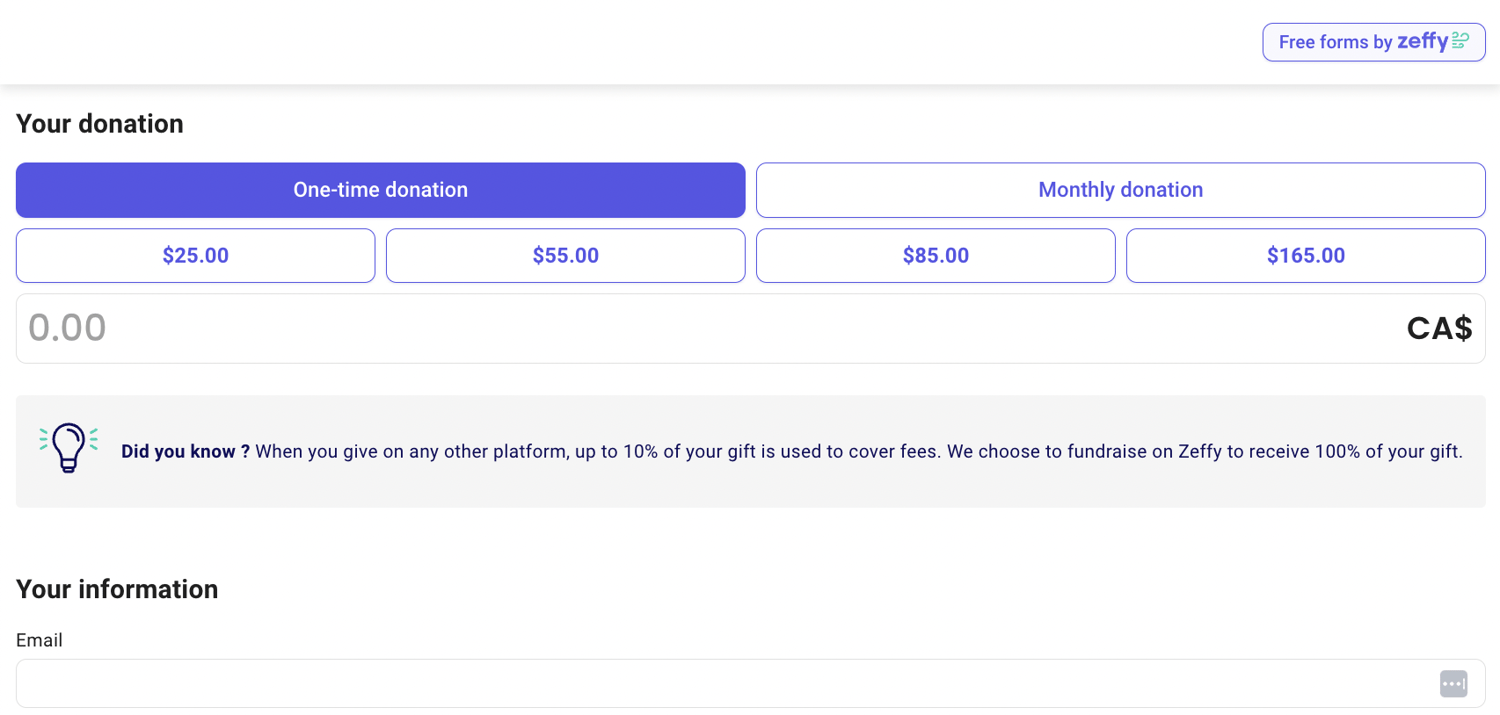Click the Your information section heading

click(x=117, y=589)
